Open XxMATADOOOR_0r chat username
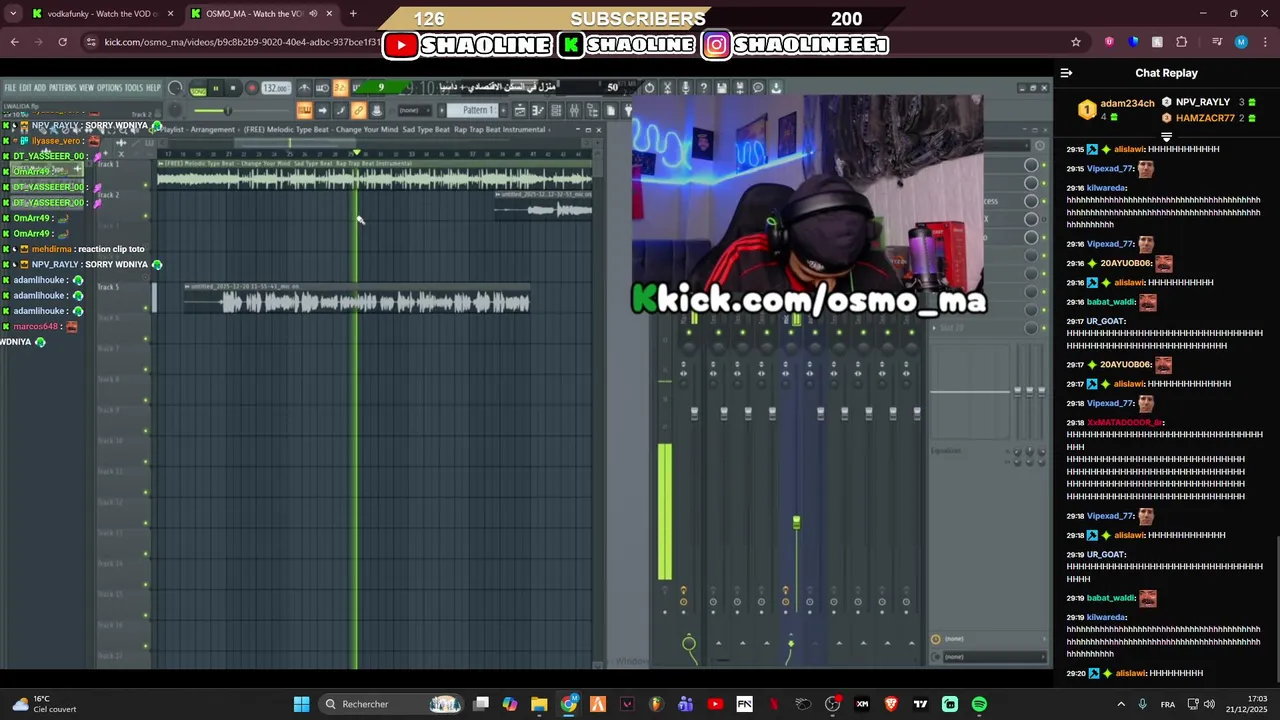1280x720 pixels. coord(1125,422)
